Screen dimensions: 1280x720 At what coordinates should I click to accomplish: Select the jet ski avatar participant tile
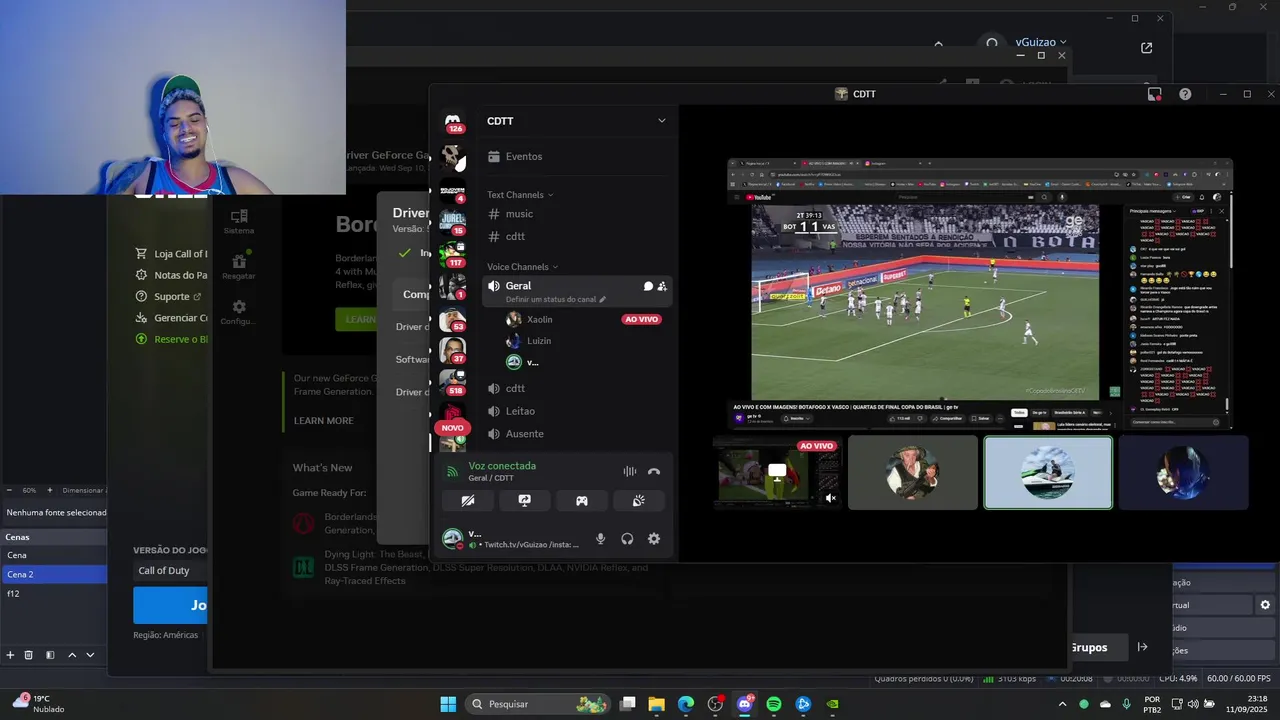1048,472
